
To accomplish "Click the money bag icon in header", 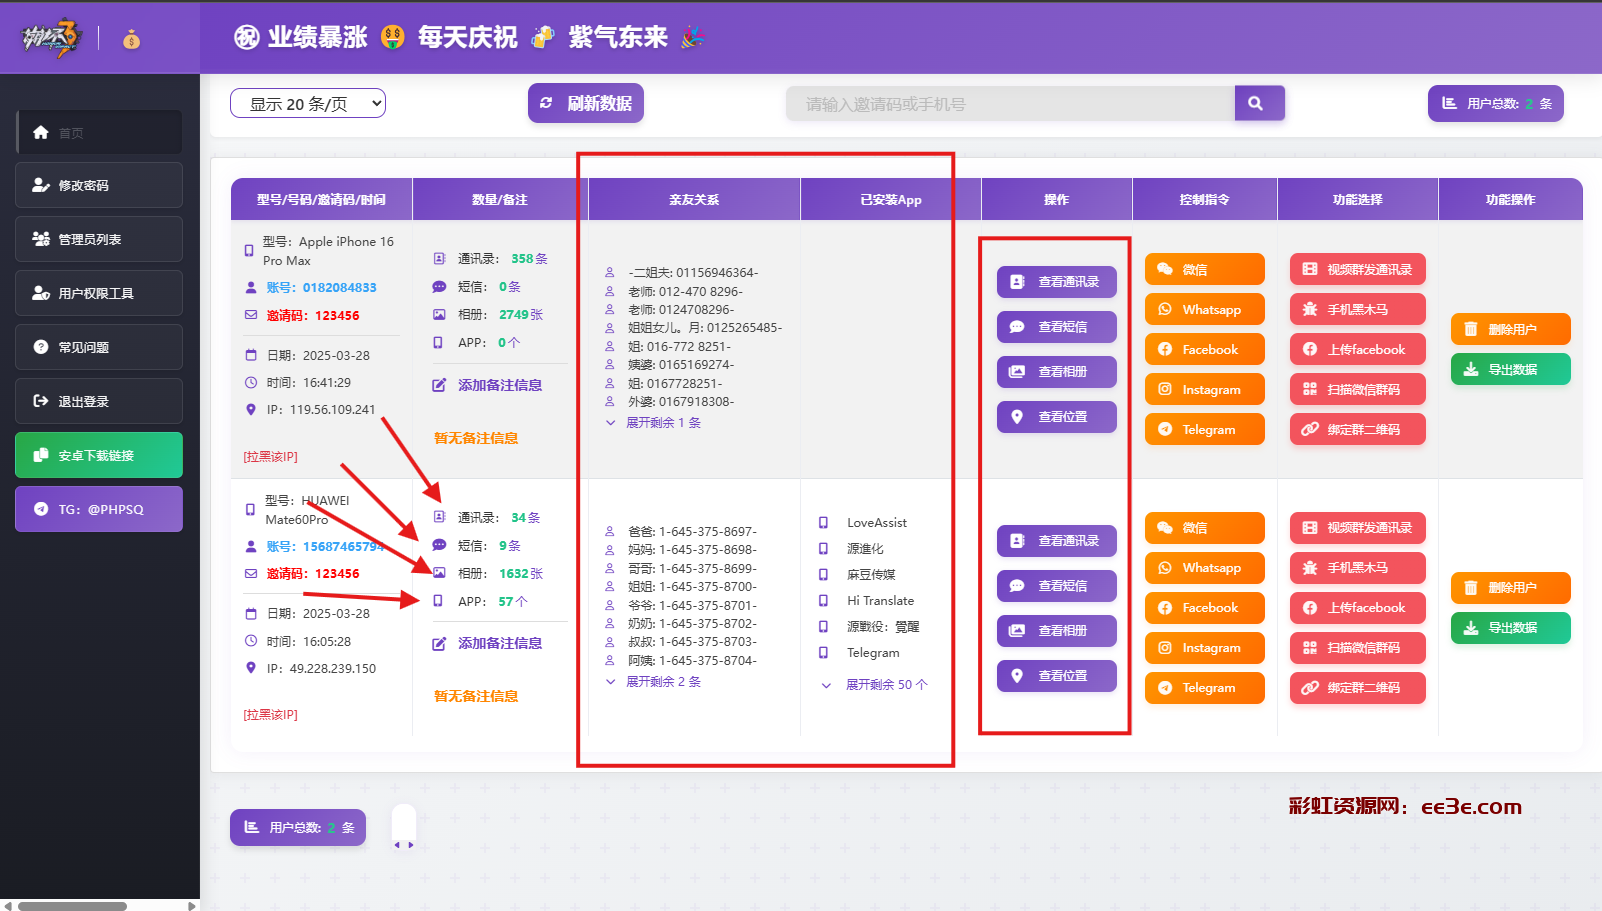I will point(131,39).
